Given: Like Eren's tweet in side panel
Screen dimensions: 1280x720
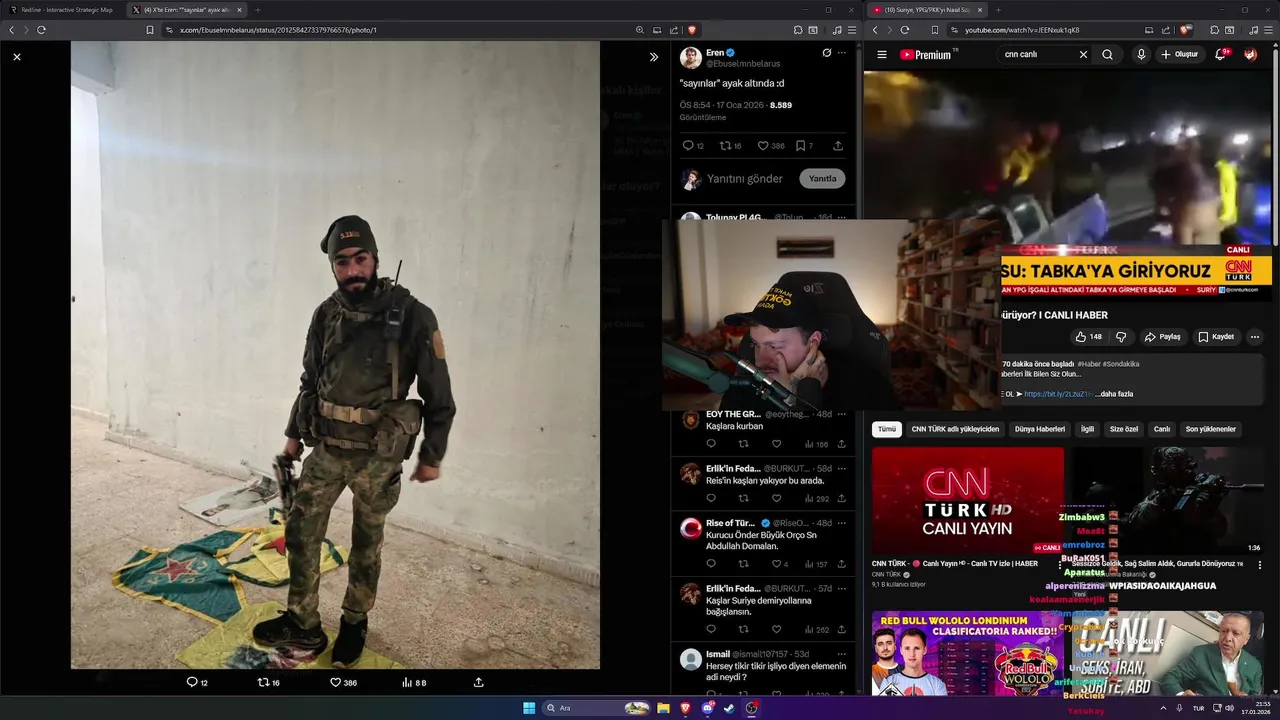Looking at the screenshot, I should [763, 146].
